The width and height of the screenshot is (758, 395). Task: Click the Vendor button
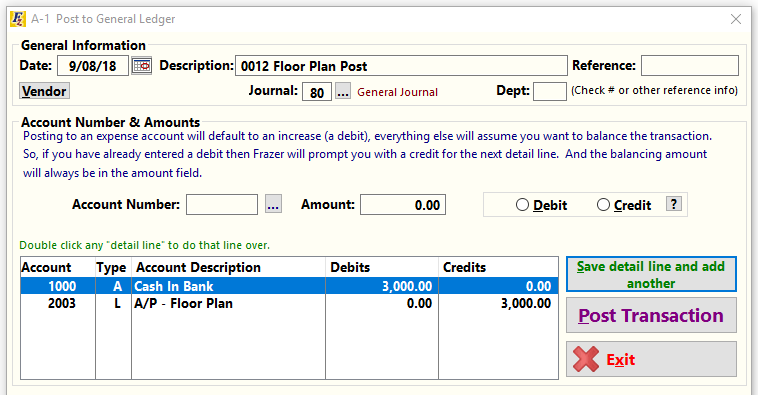(44, 91)
